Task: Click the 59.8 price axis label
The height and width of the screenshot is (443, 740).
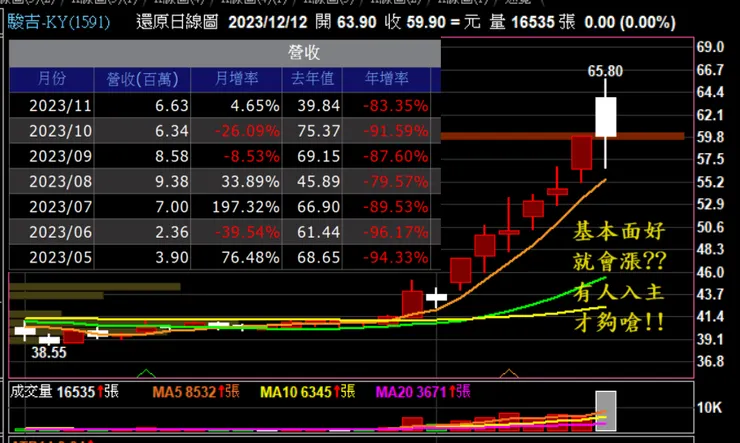Action: point(710,137)
